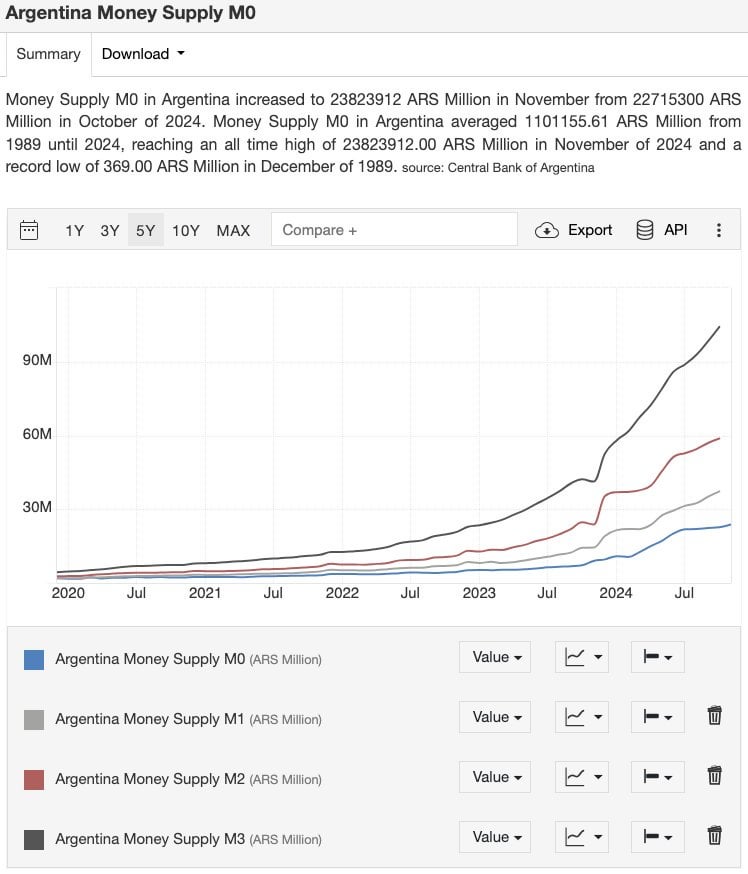Screen dimensions: 748x874
Task: Click the blue M0 color swatch
Action: coord(34,659)
